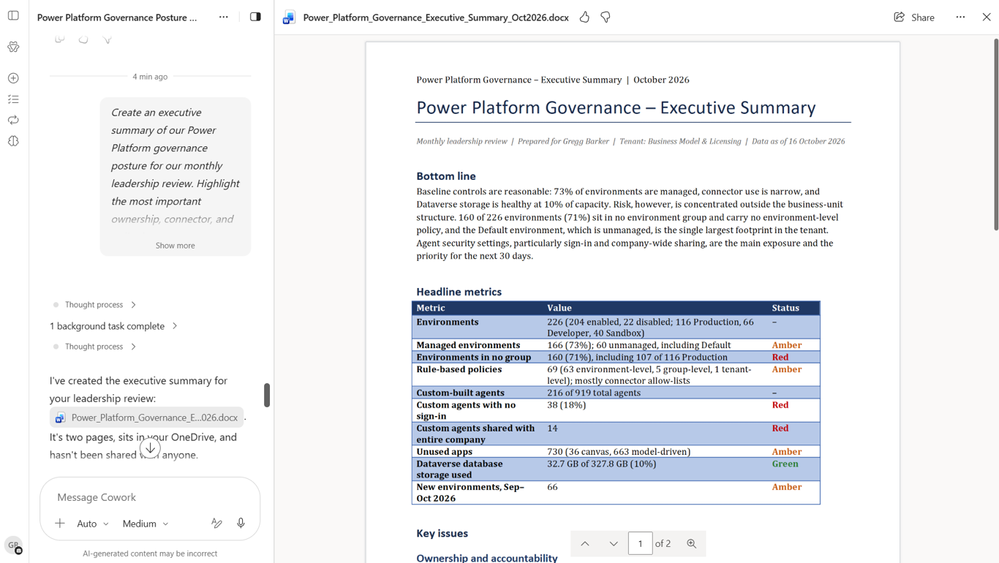Open the Auto mode dropdown
Viewport: 999px width, 563px height.
[x=92, y=524]
